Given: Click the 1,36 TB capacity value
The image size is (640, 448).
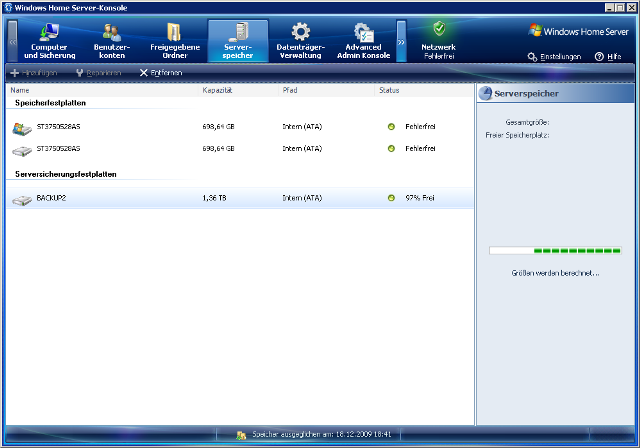Looking at the screenshot, I should pos(214,198).
